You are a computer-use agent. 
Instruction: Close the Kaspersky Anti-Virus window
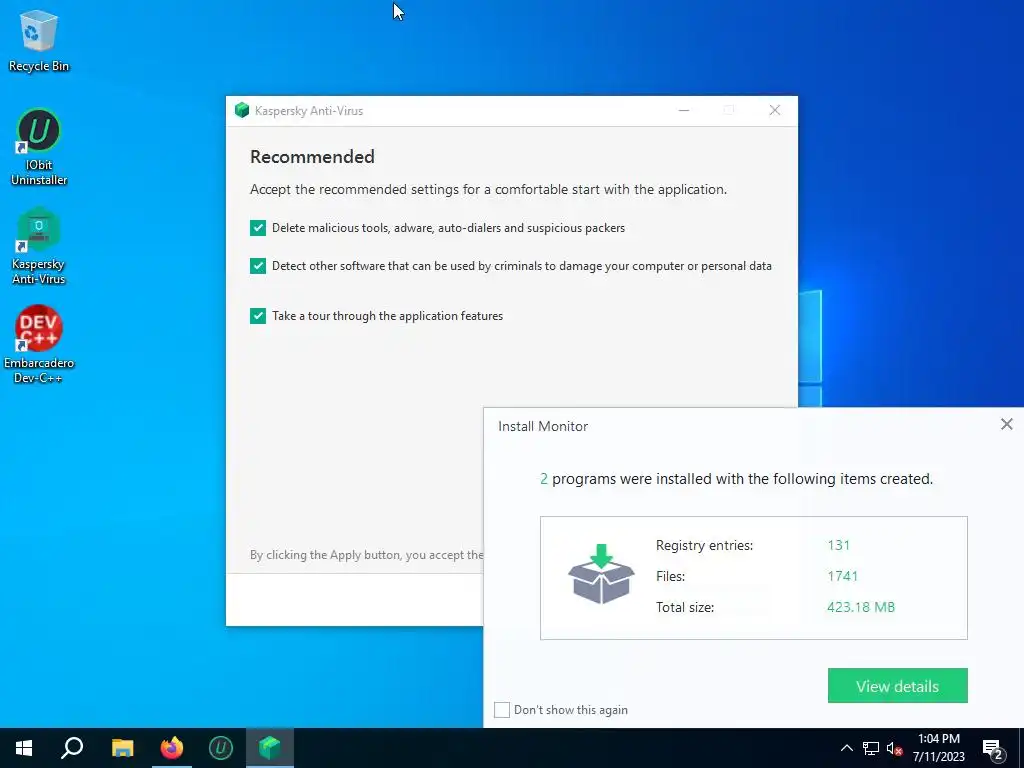point(775,110)
